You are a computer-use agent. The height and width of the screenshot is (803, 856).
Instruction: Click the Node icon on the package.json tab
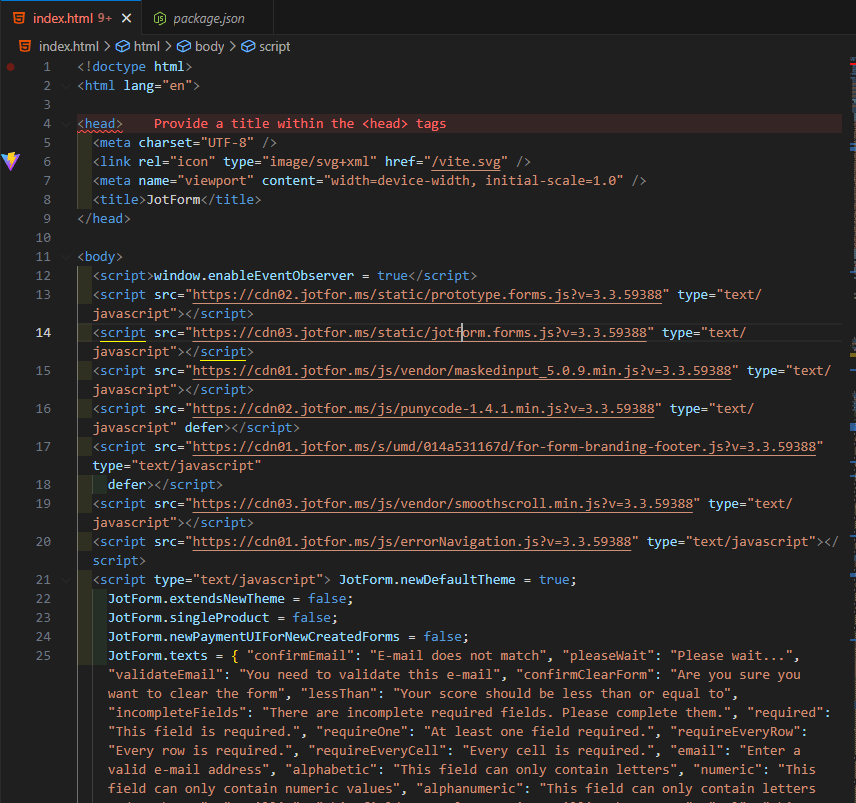[159, 19]
